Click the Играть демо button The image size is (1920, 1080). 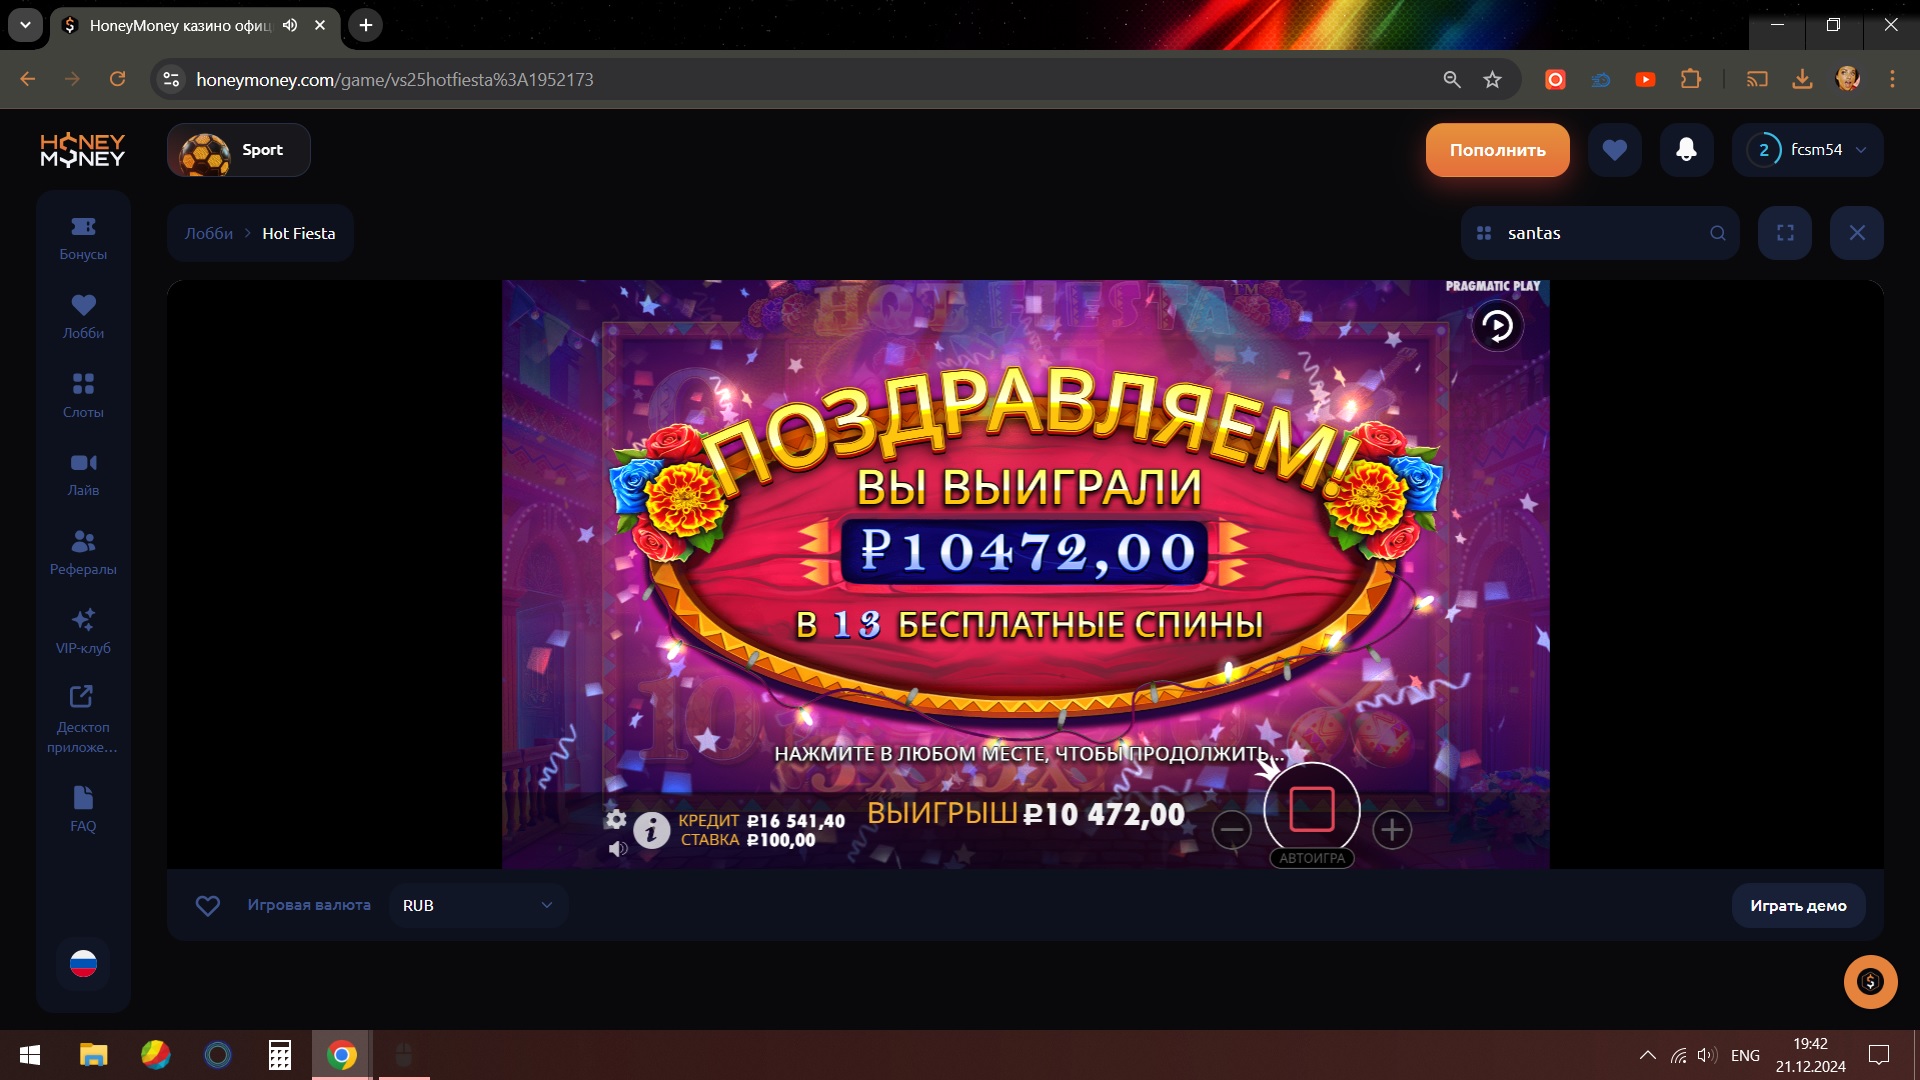click(1798, 905)
